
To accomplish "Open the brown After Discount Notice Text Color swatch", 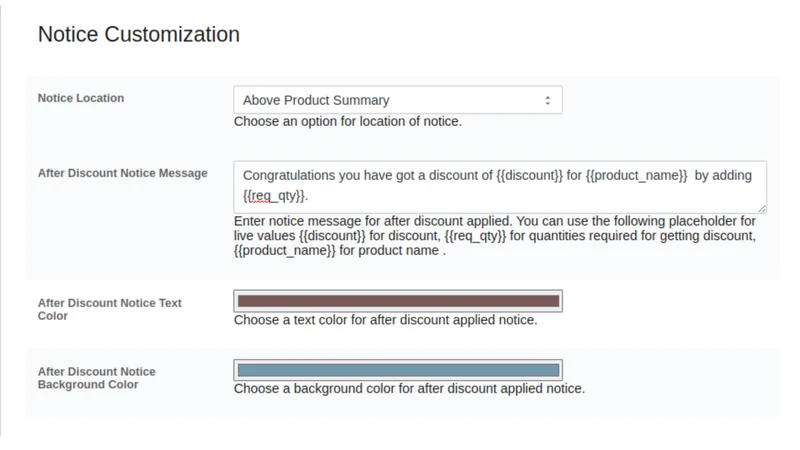I will 398,301.
